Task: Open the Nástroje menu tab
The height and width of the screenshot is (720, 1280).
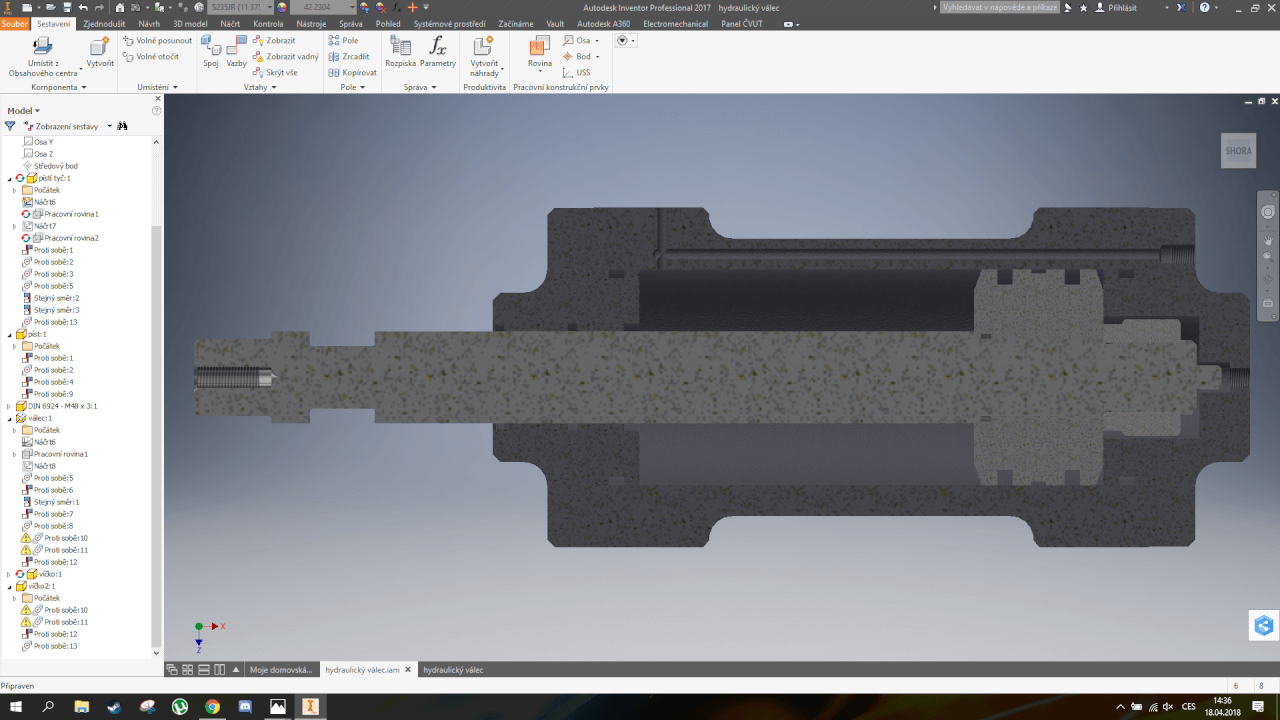Action: (x=311, y=23)
